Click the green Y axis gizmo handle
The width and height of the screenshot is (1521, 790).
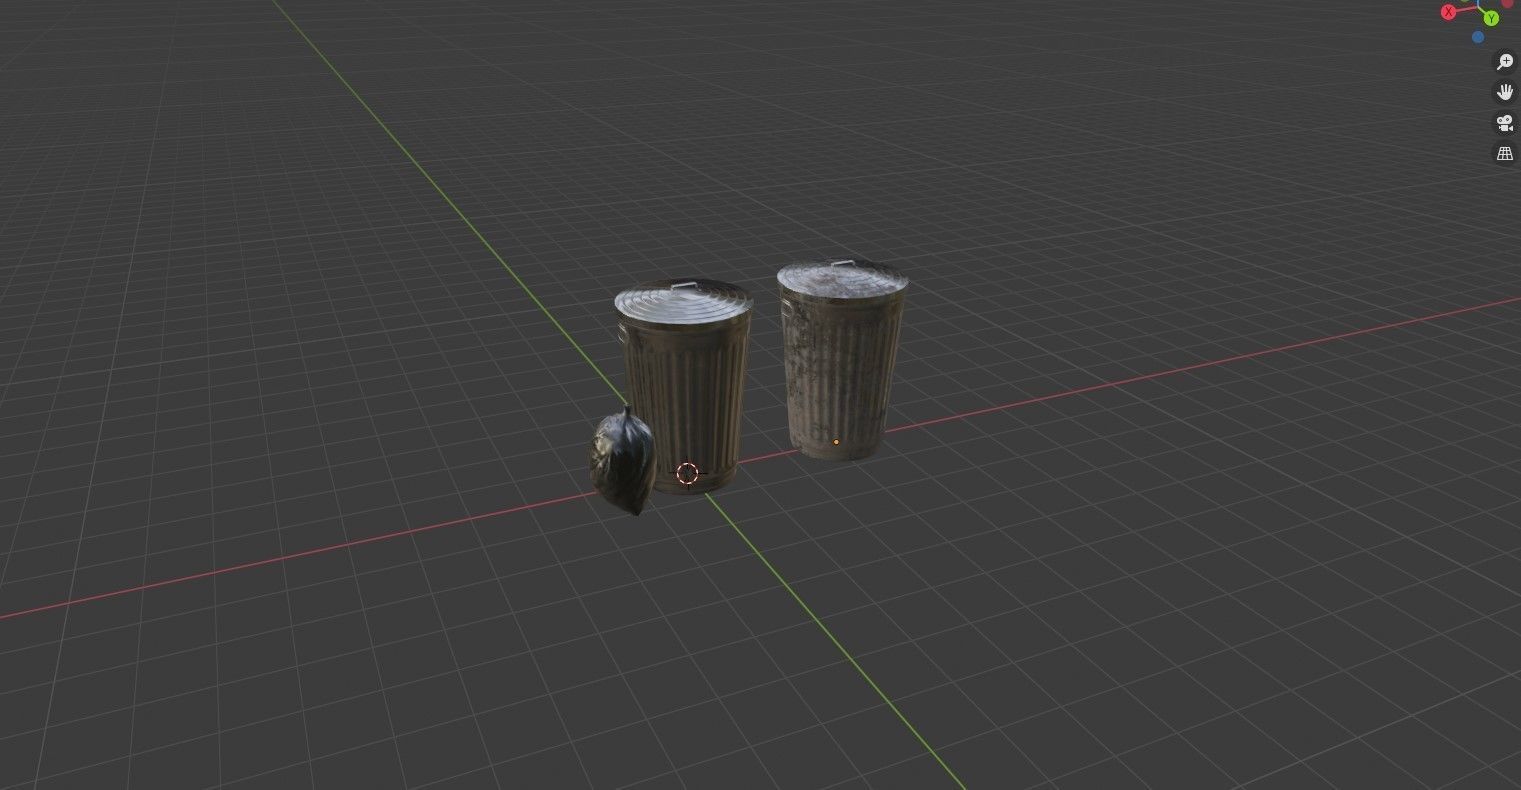pyautogui.click(x=1491, y=18)
